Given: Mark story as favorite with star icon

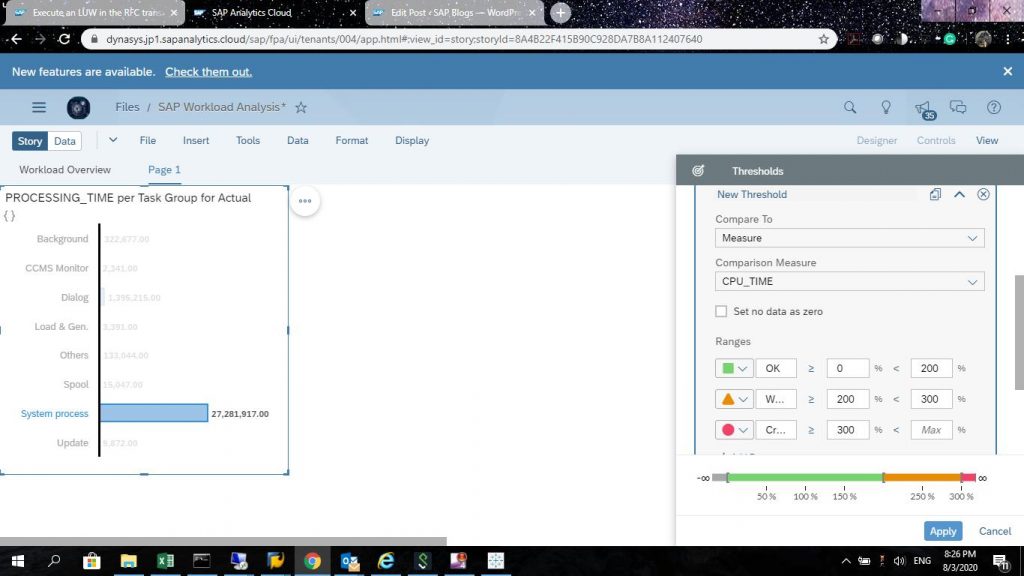Looking at the screenshot, I should [301, 108].
